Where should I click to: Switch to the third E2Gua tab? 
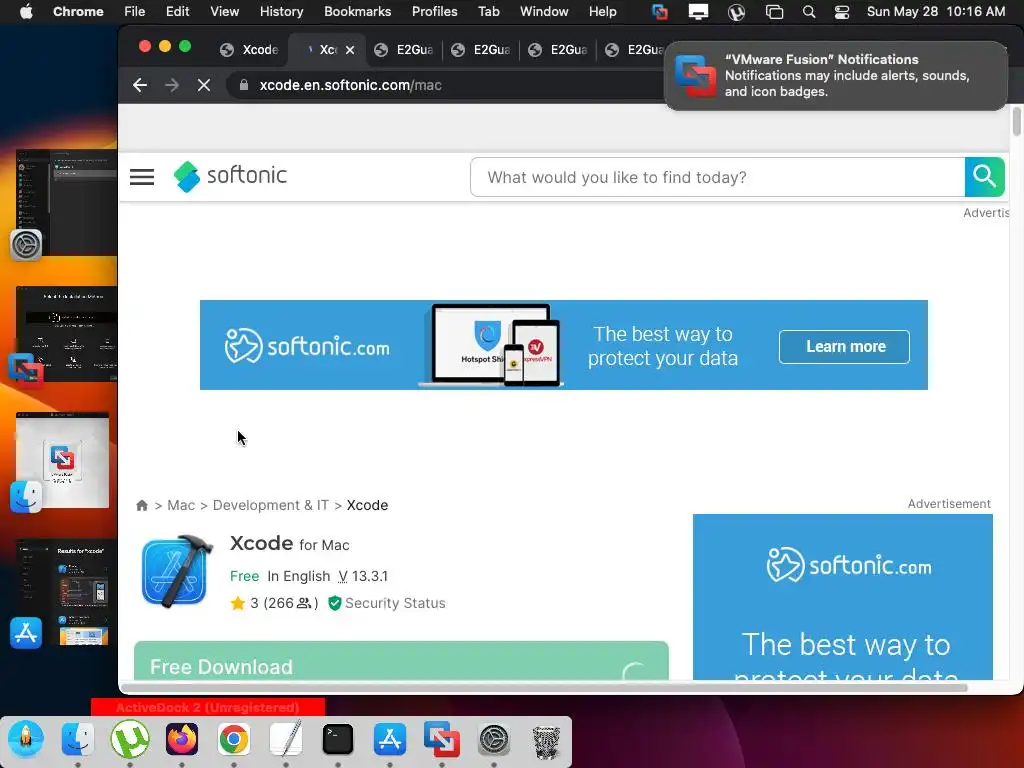[559, 50]
